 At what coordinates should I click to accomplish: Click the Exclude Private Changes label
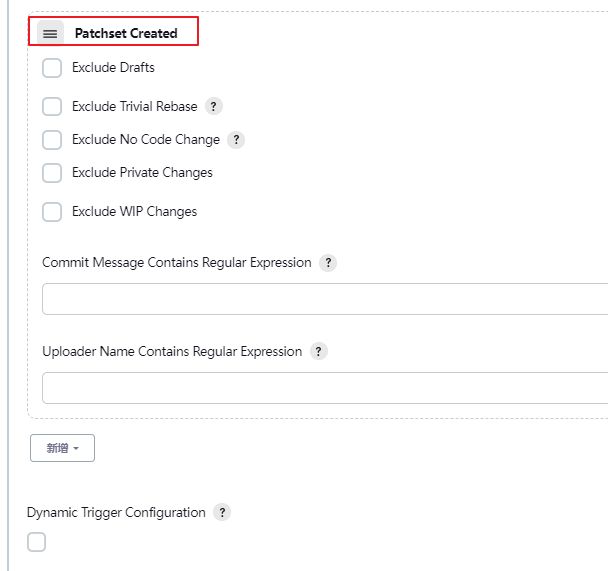[142, 173]
